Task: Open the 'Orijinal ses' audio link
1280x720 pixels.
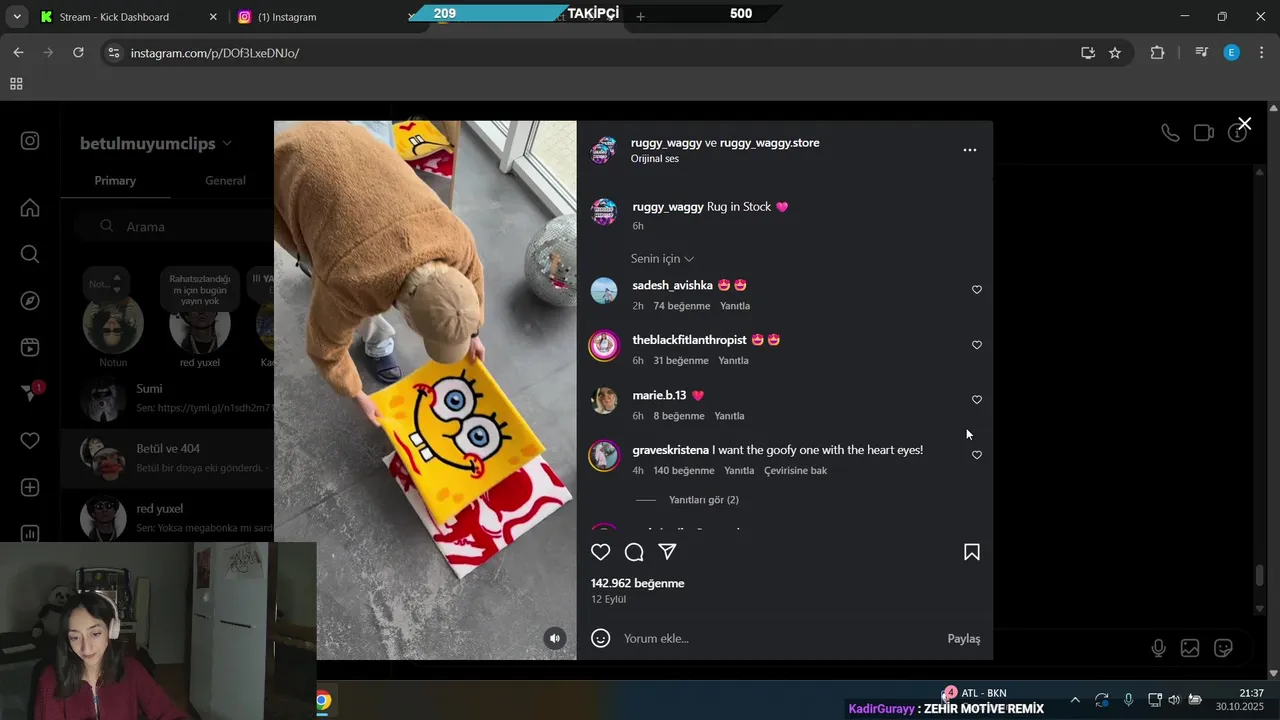Action: [655, 159]
